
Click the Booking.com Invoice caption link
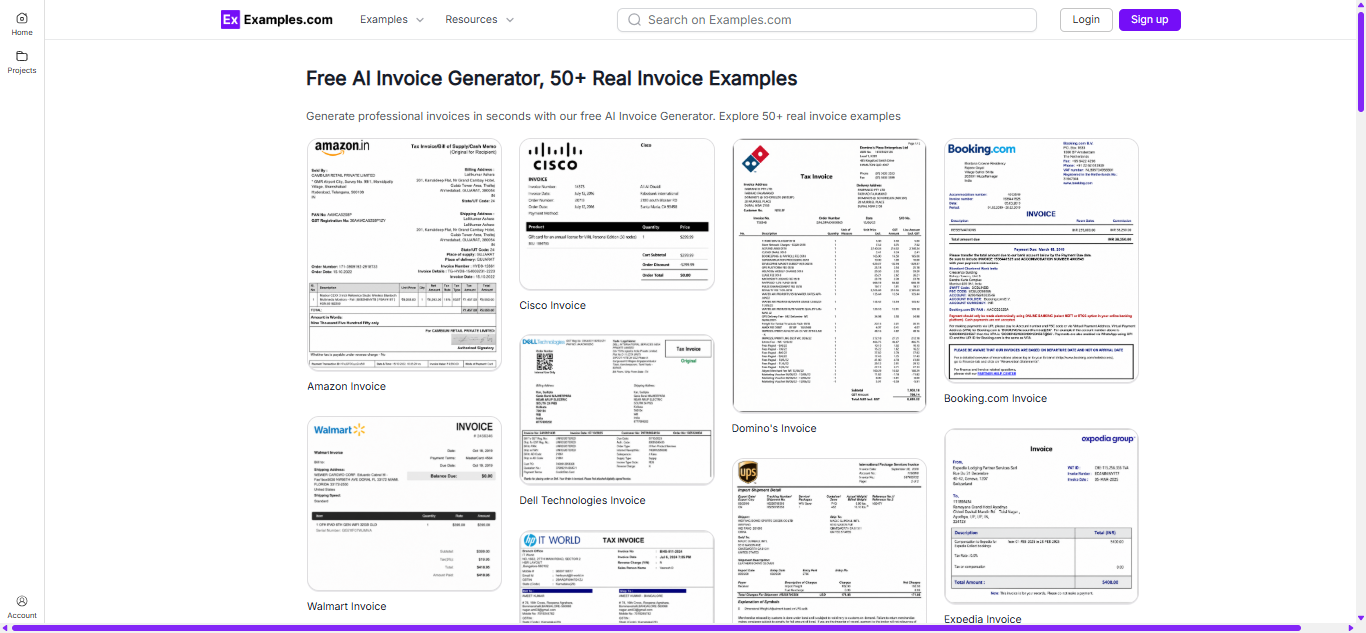point(995,399)
